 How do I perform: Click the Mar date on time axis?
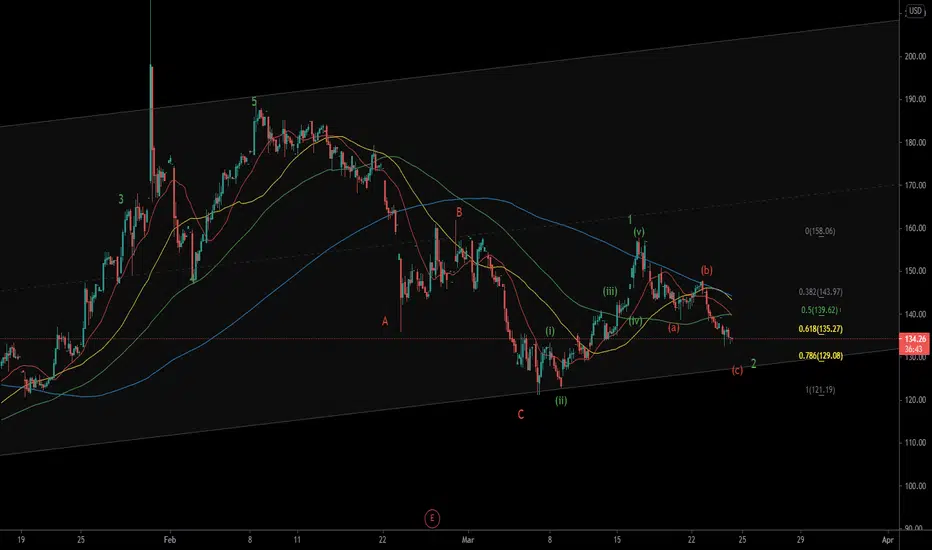468,540
